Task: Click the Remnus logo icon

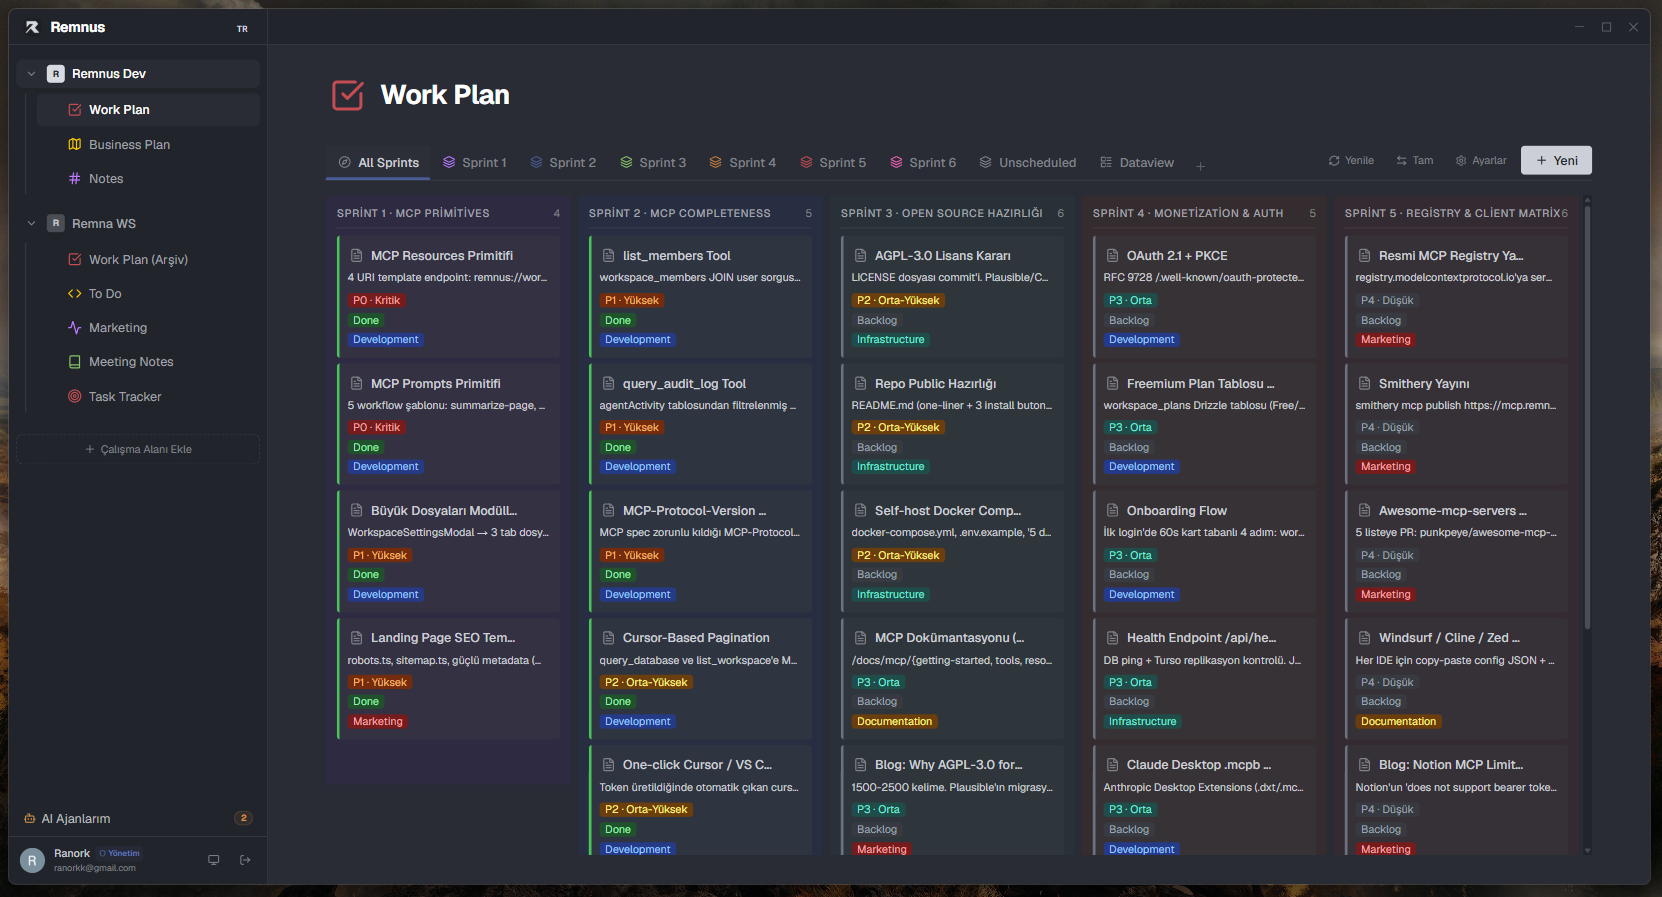Action: [x=32, y=27]
